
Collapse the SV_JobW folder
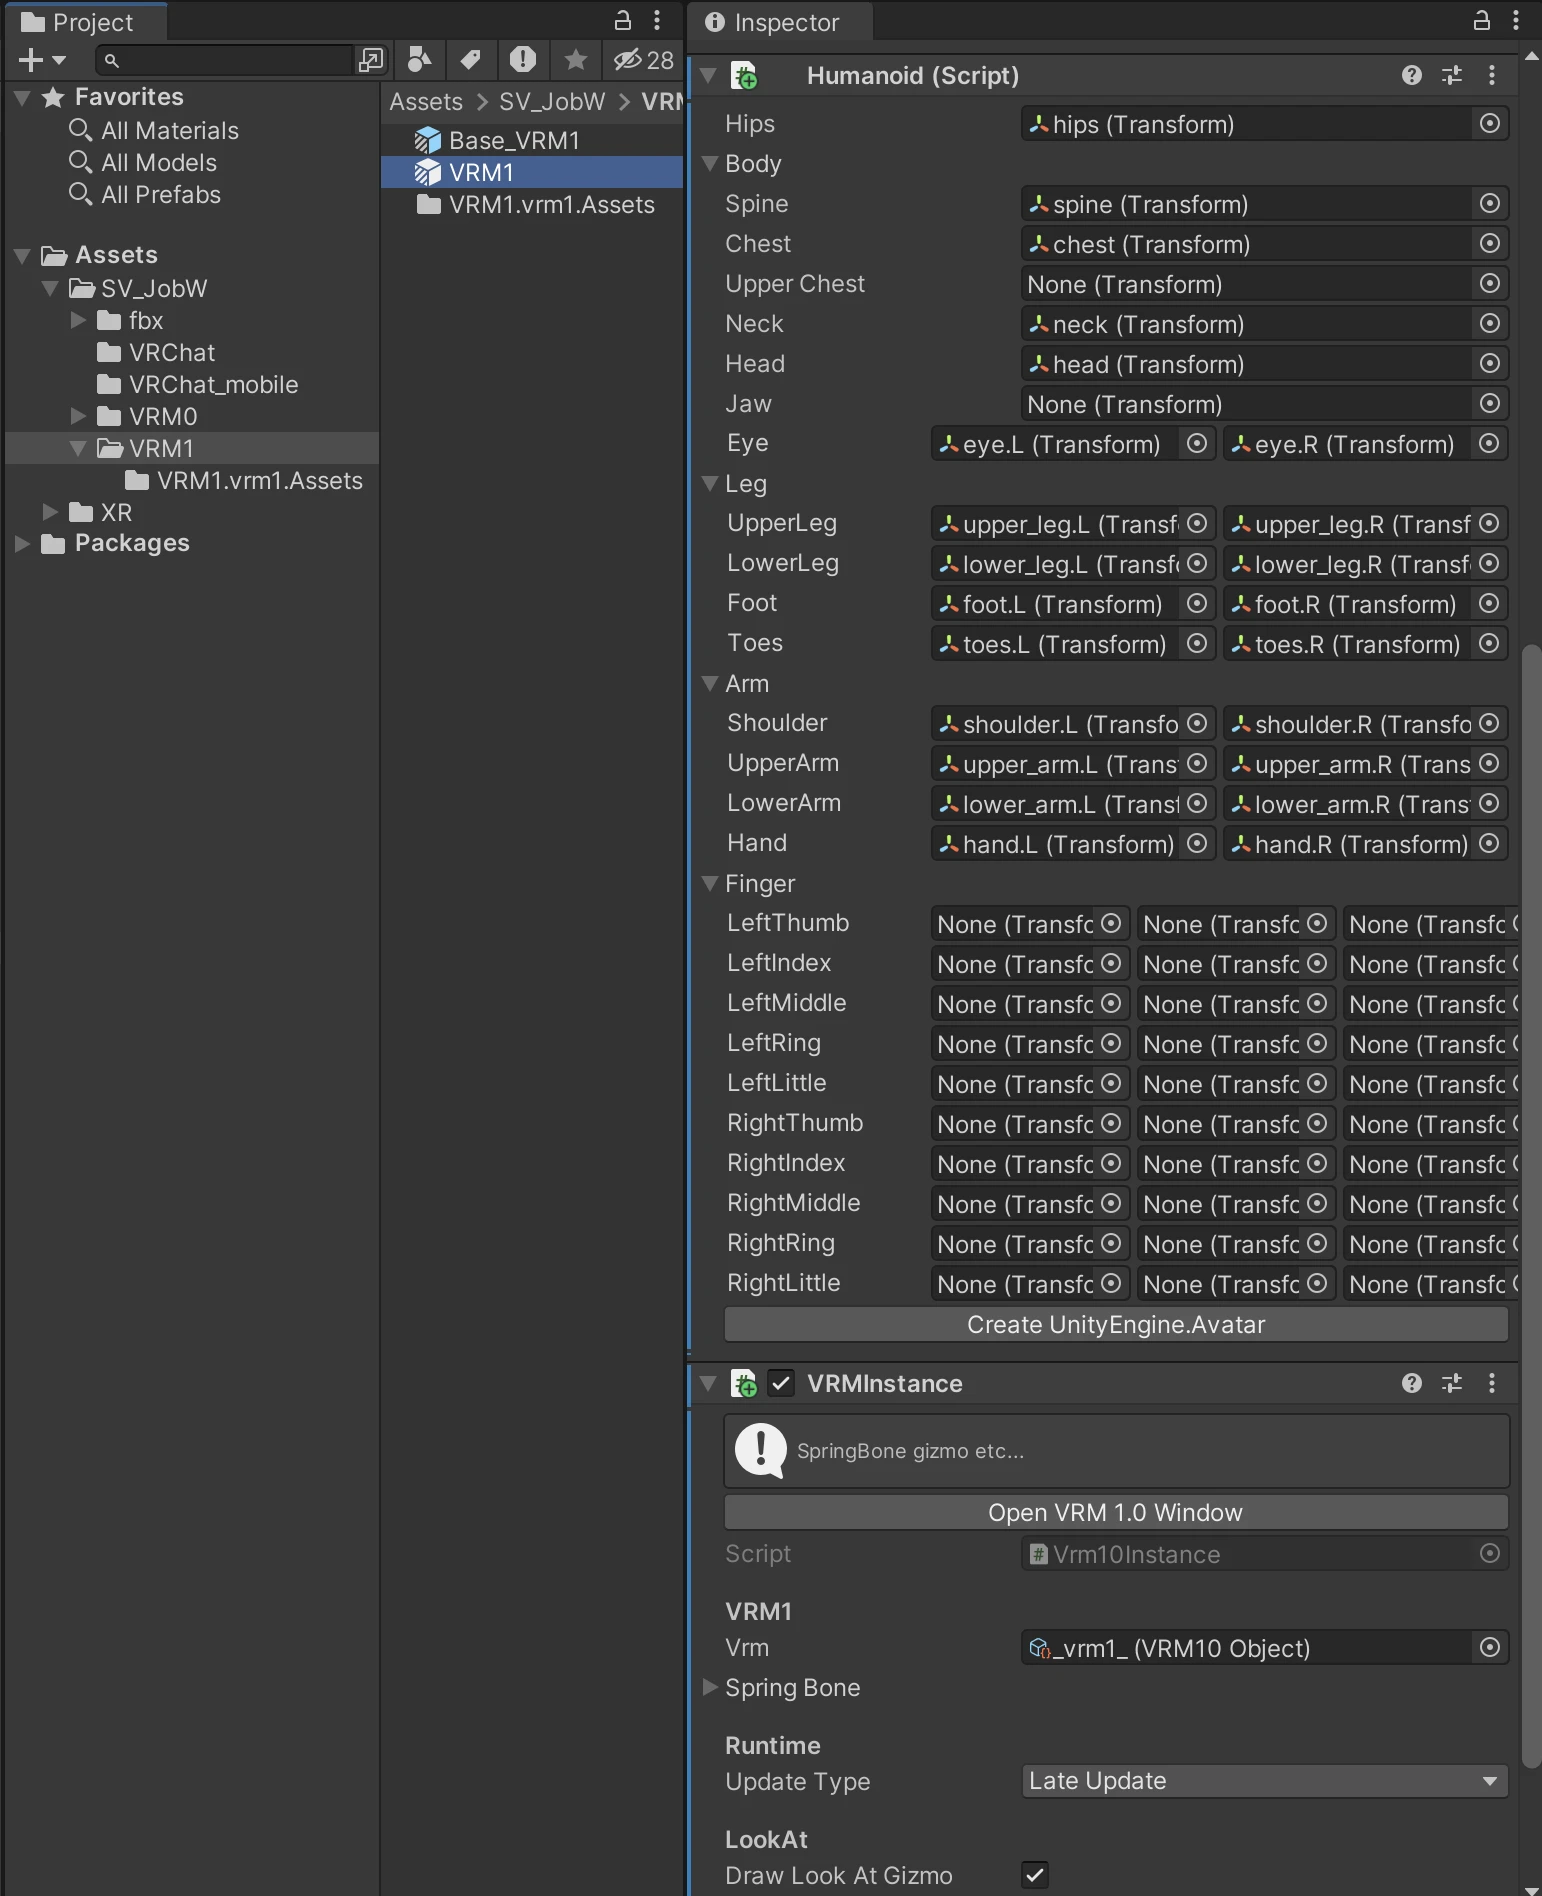click(x=50, y=289)
